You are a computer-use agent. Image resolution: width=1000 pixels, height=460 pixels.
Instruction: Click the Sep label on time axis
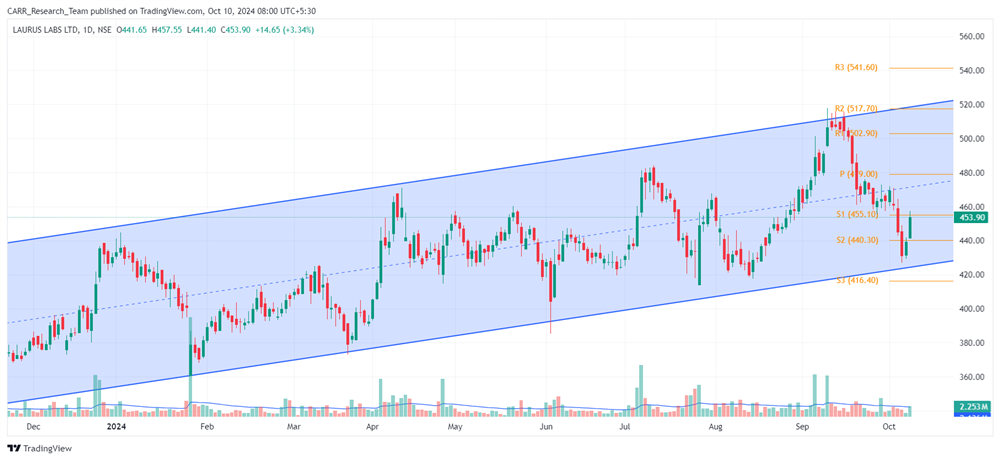pos(801,426)
